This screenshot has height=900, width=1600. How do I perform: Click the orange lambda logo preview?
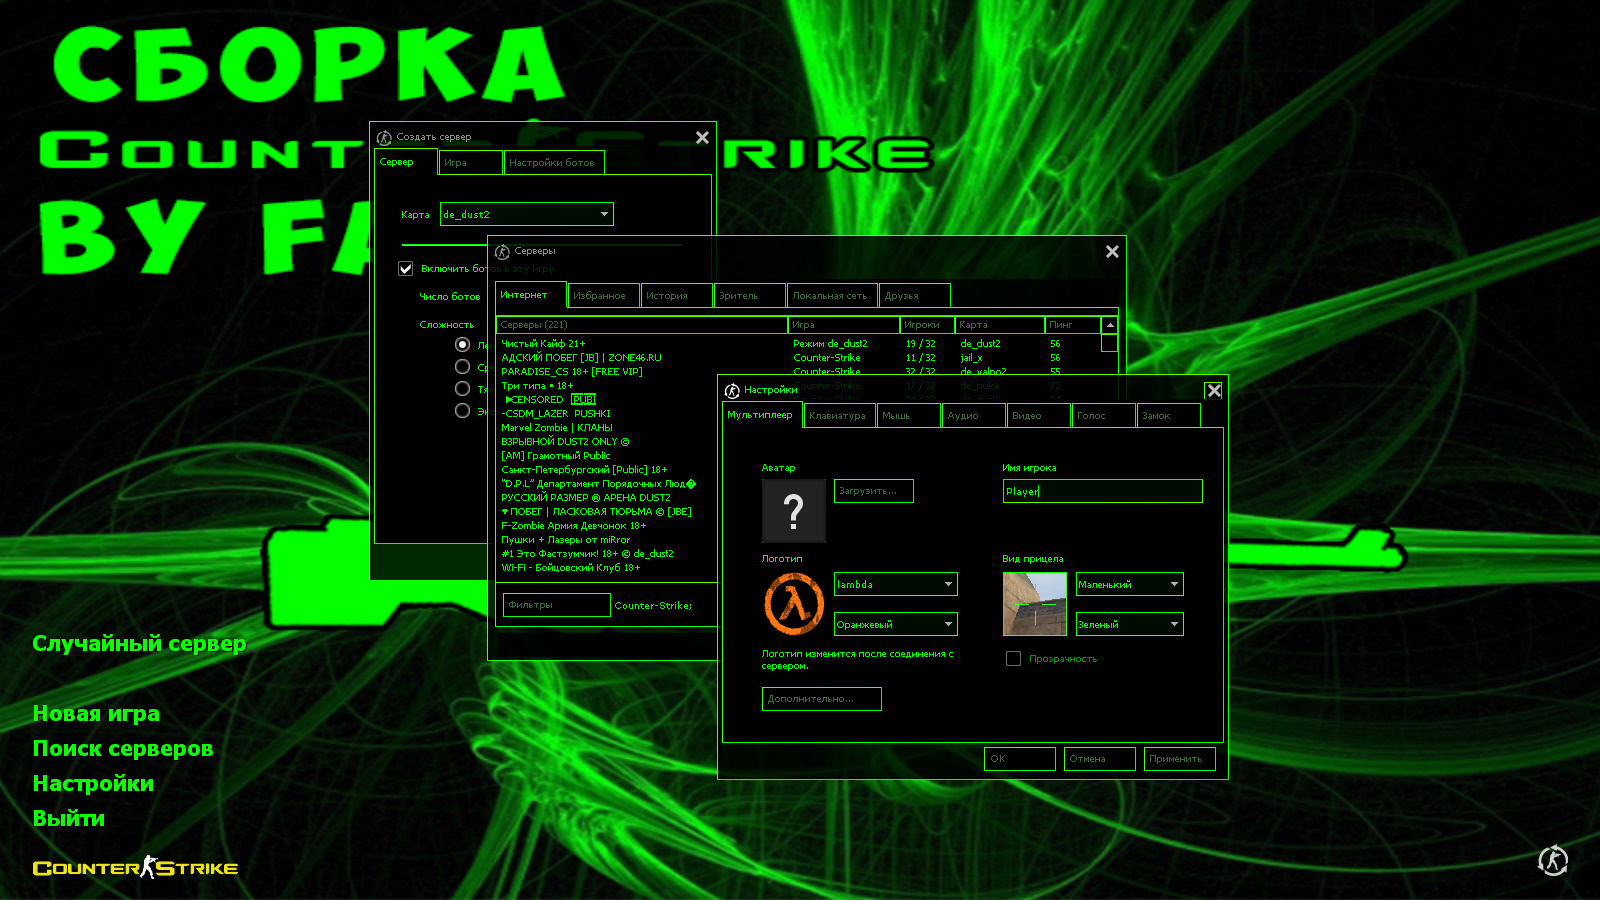point(794,604)
